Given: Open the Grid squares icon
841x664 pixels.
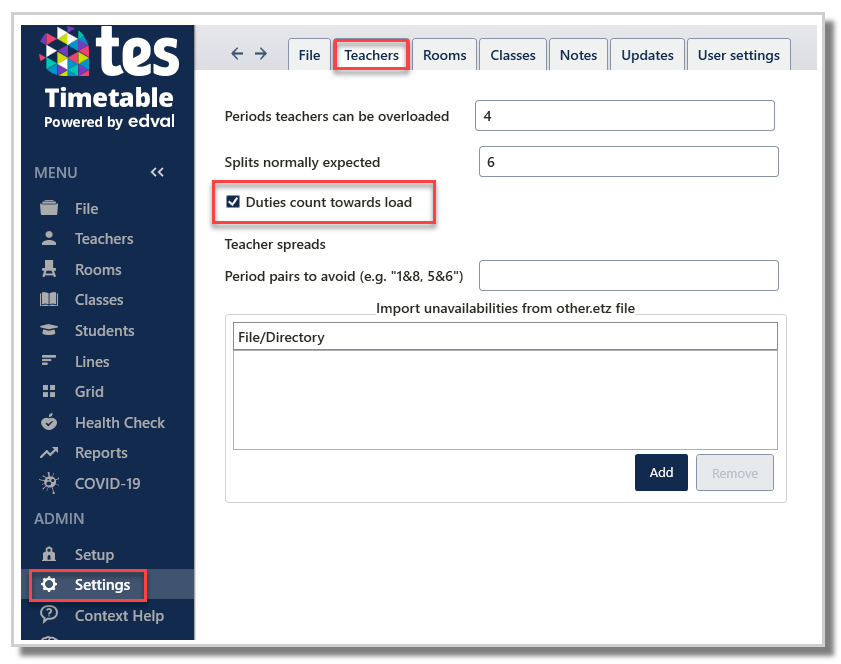Looking at the screenshot, I should 49,391.
